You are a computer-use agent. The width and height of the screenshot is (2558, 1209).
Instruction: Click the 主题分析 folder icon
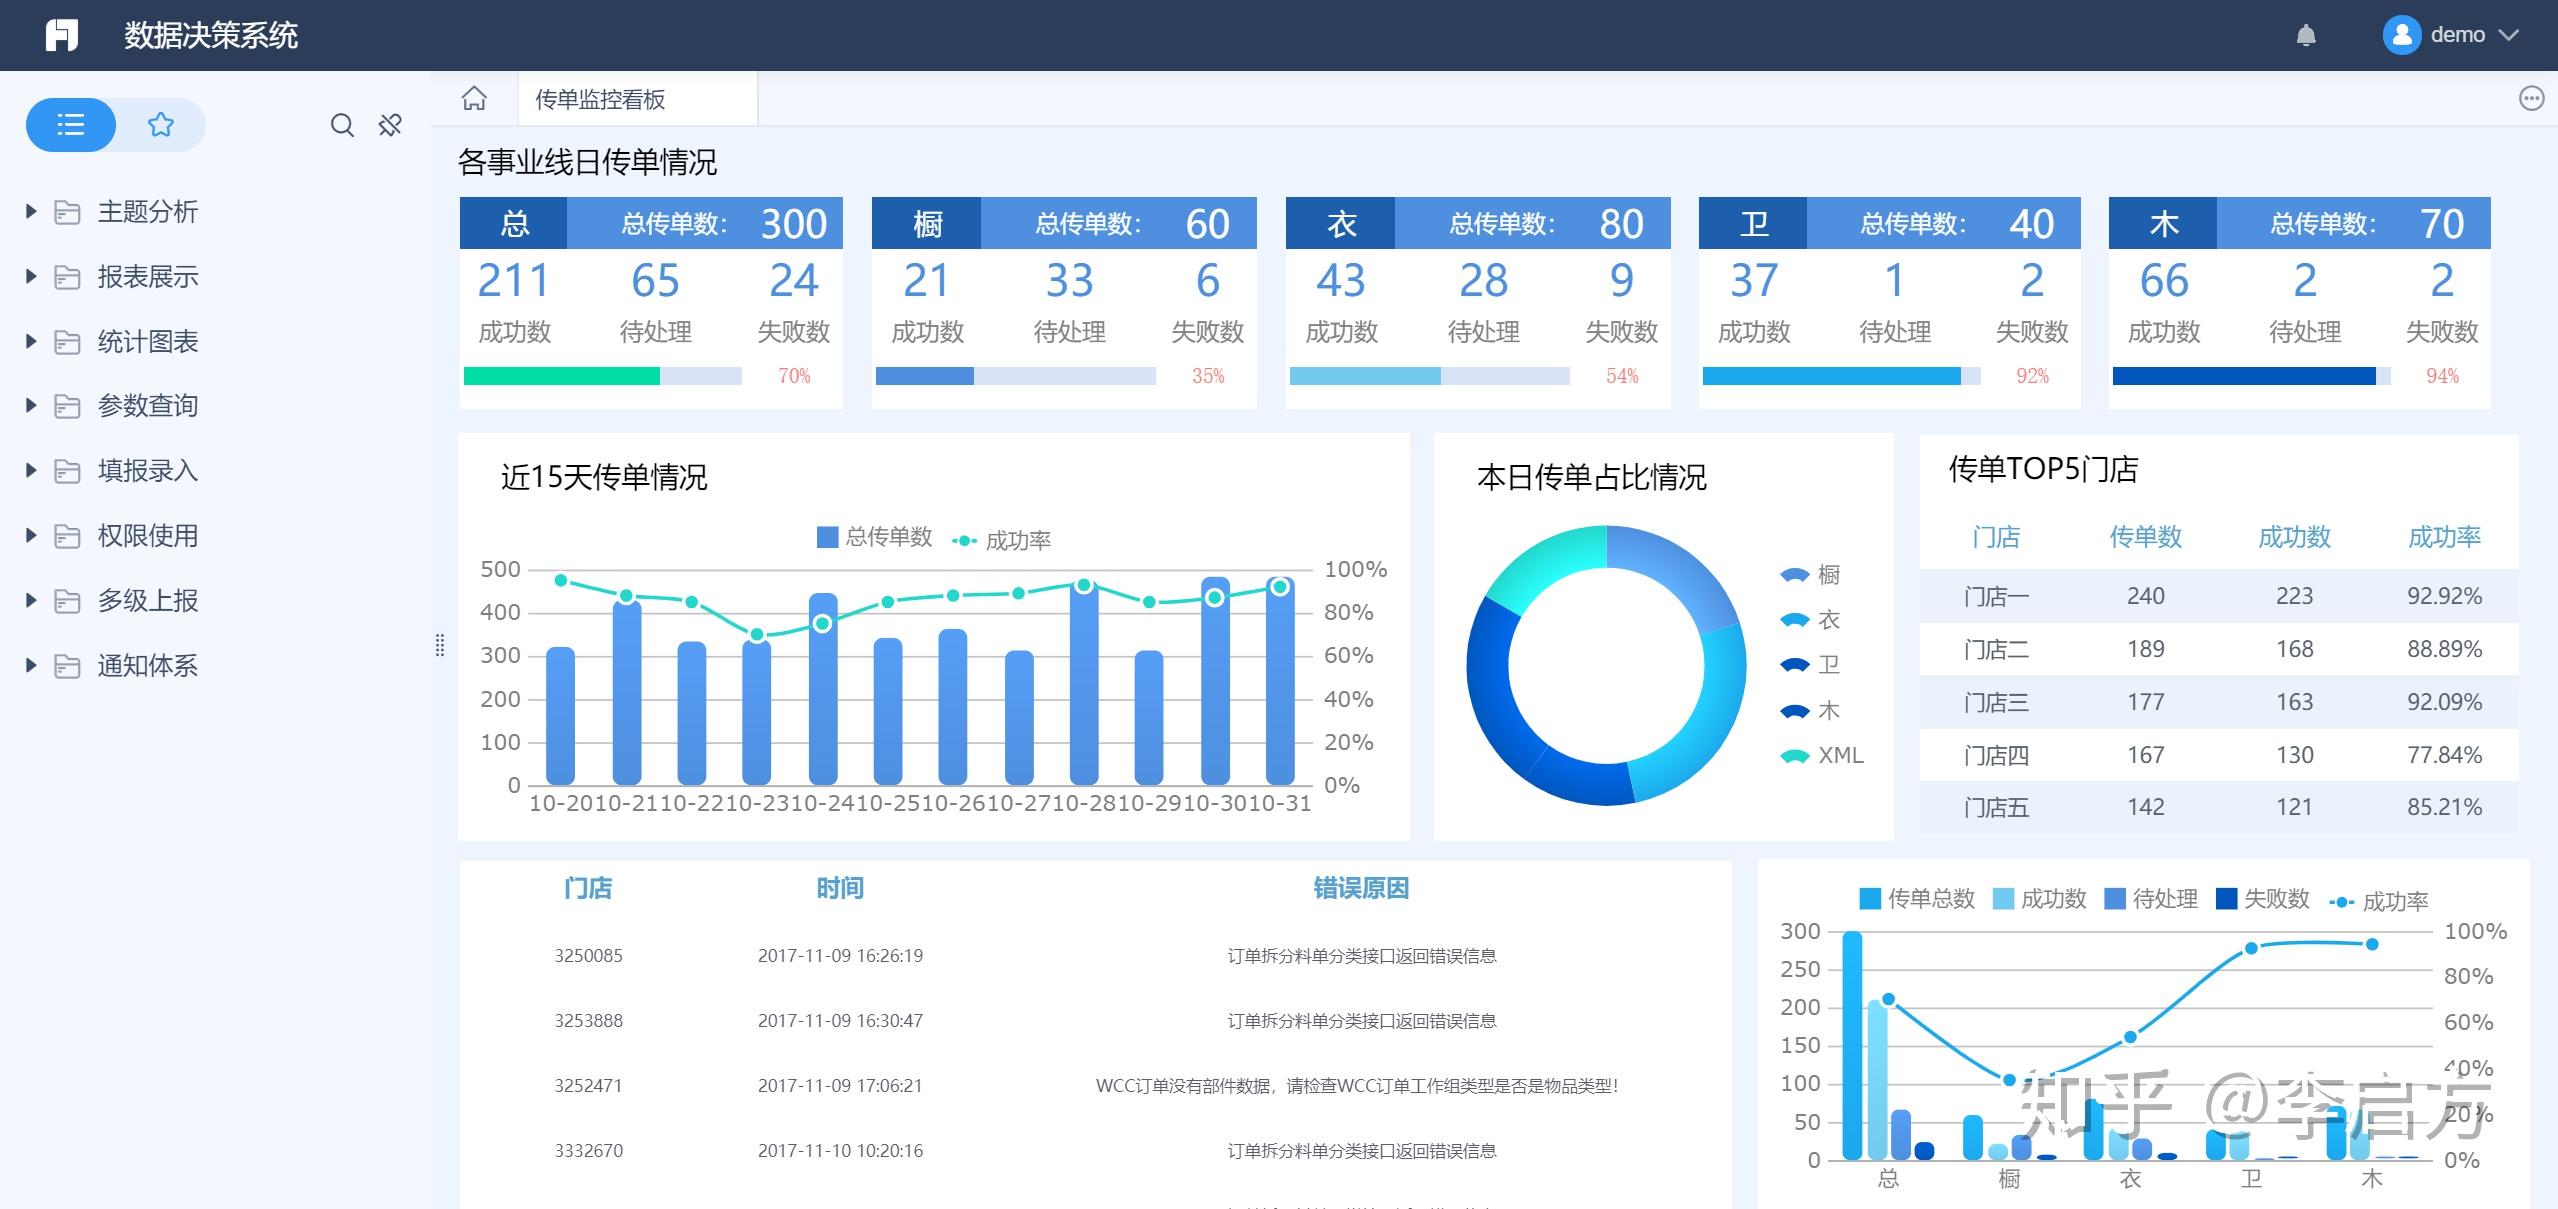point(67,212)
